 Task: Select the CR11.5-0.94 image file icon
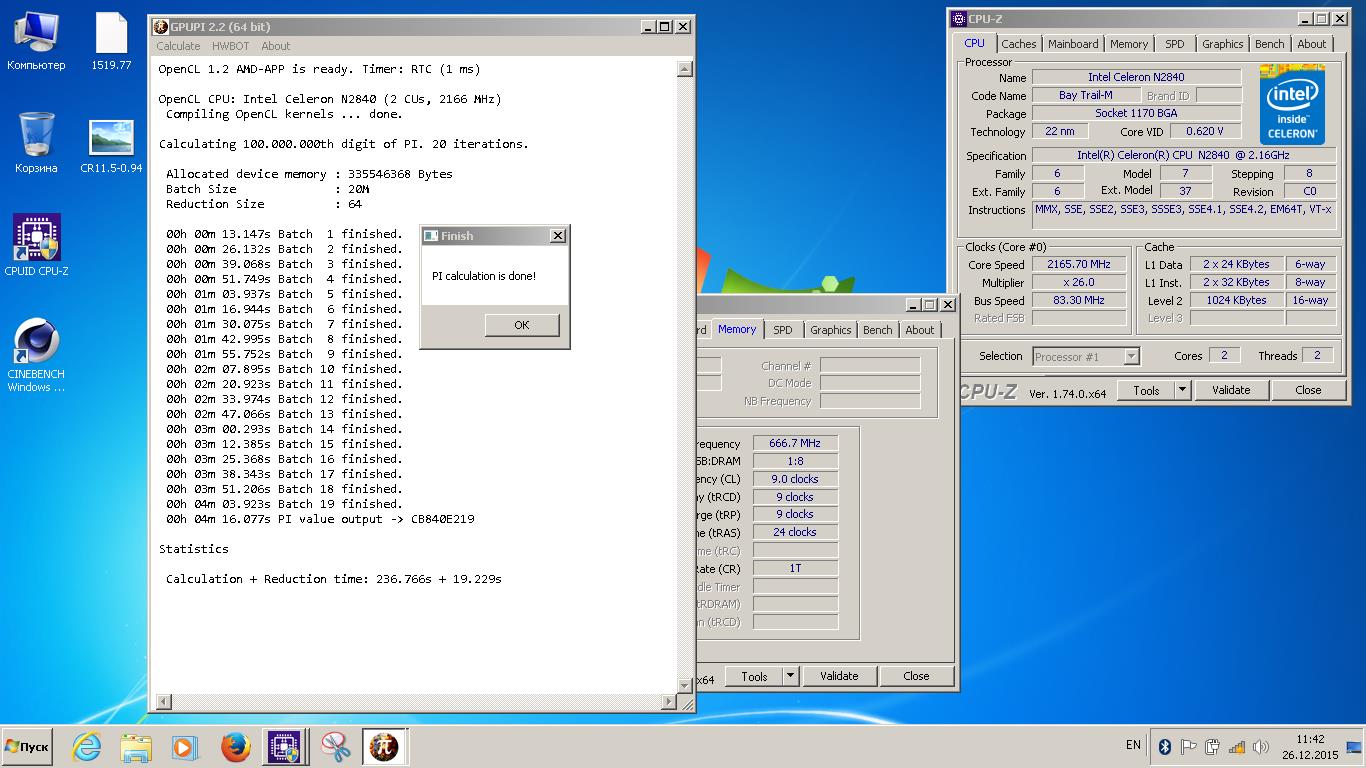(111, 146)
